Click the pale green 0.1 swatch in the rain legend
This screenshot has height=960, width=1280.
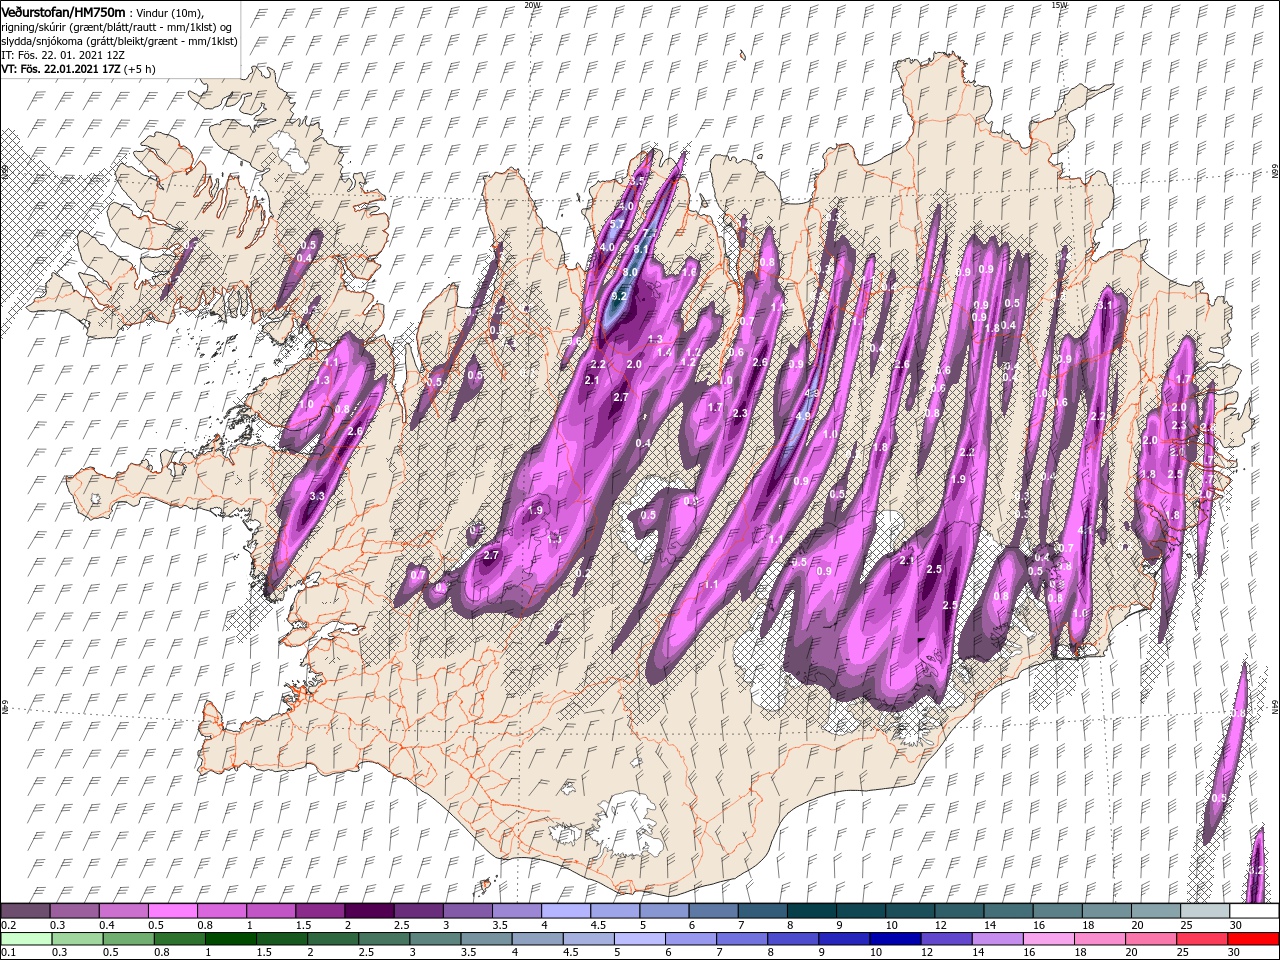pyautogui.click(x=26, y=939)
